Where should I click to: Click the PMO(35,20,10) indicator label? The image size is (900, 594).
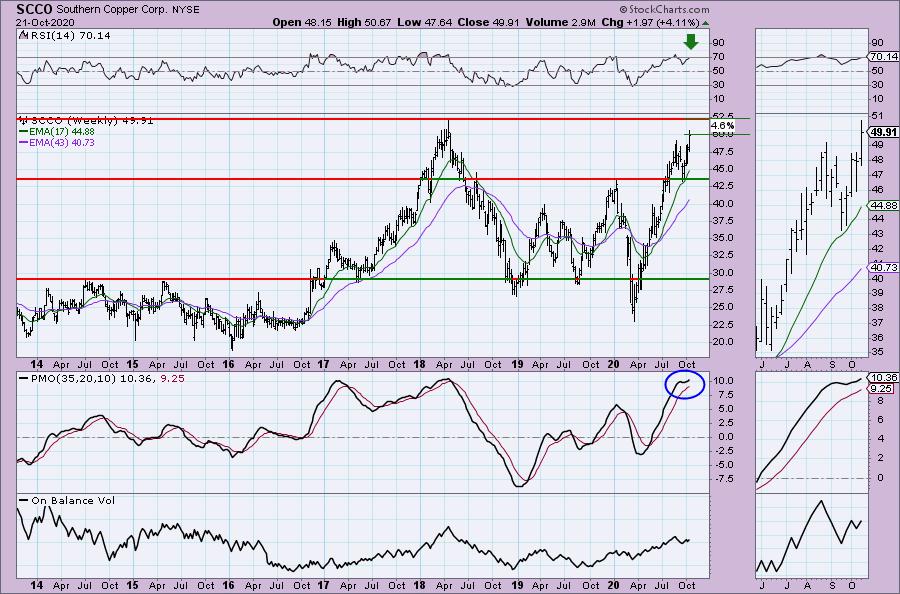coord(73,379)
